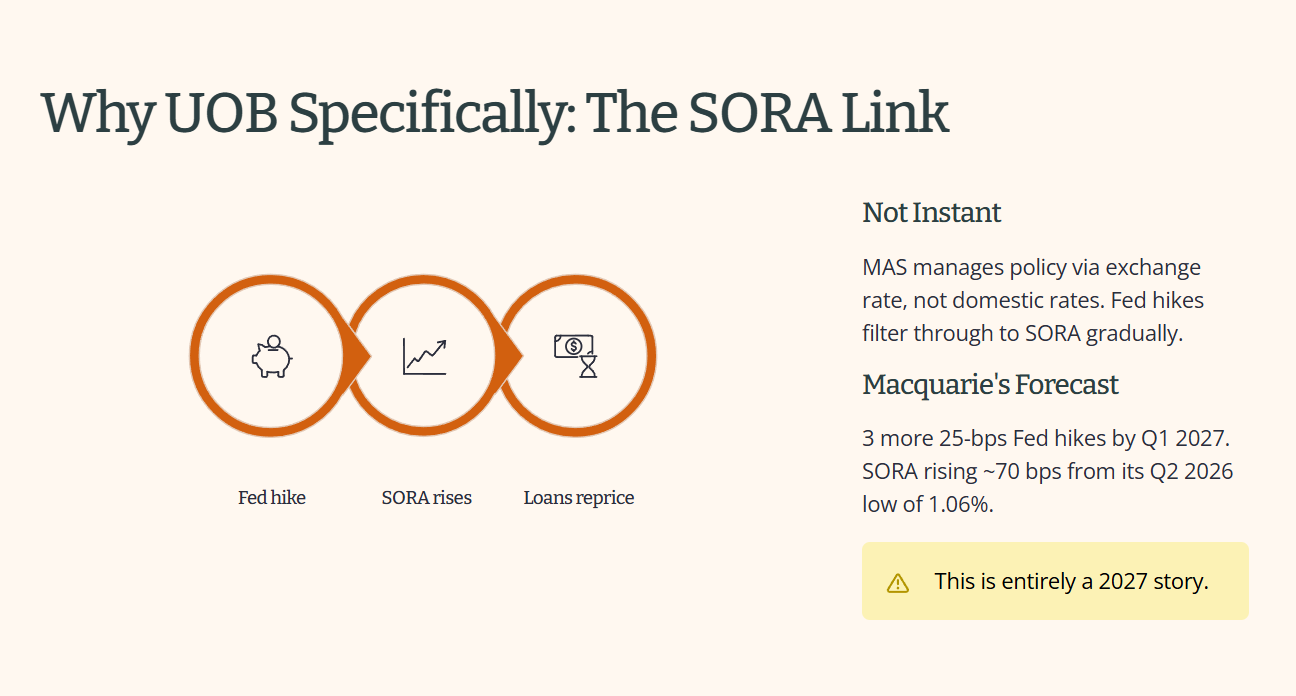The width and height of the screenshot is (1296, 696).
Task: Select the rising line chart icon
Action: pyautogui.click(x=425, y=357)
